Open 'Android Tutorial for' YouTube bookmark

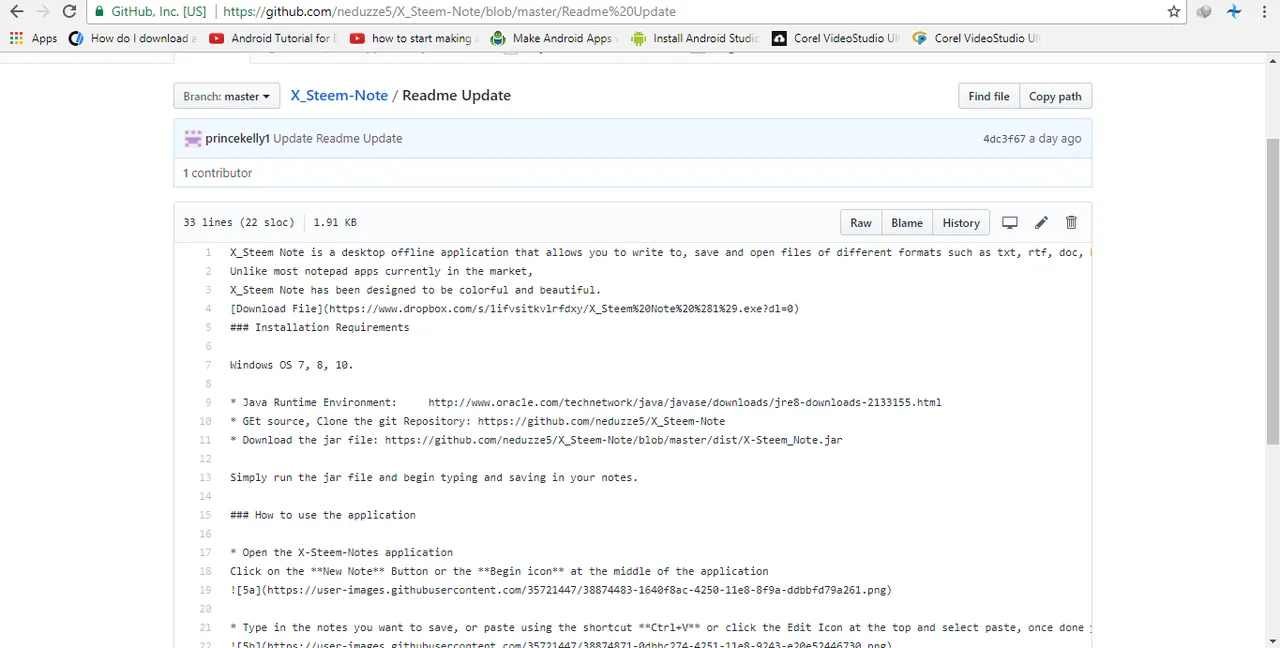point(273,38)
